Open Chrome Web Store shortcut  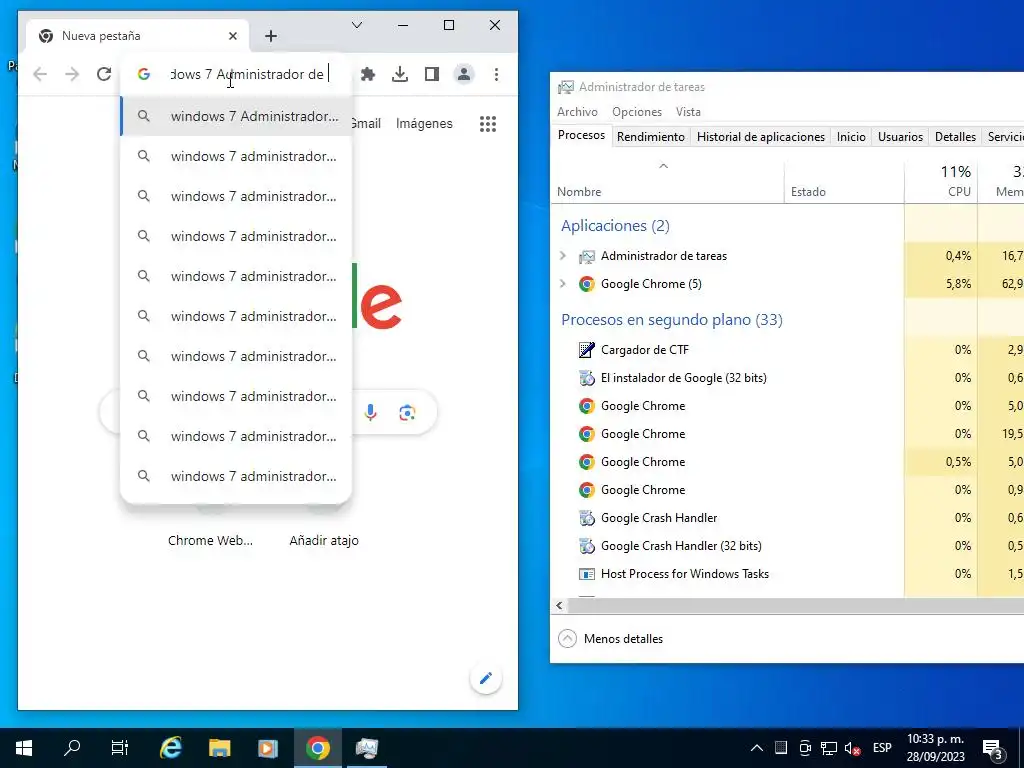210,540
